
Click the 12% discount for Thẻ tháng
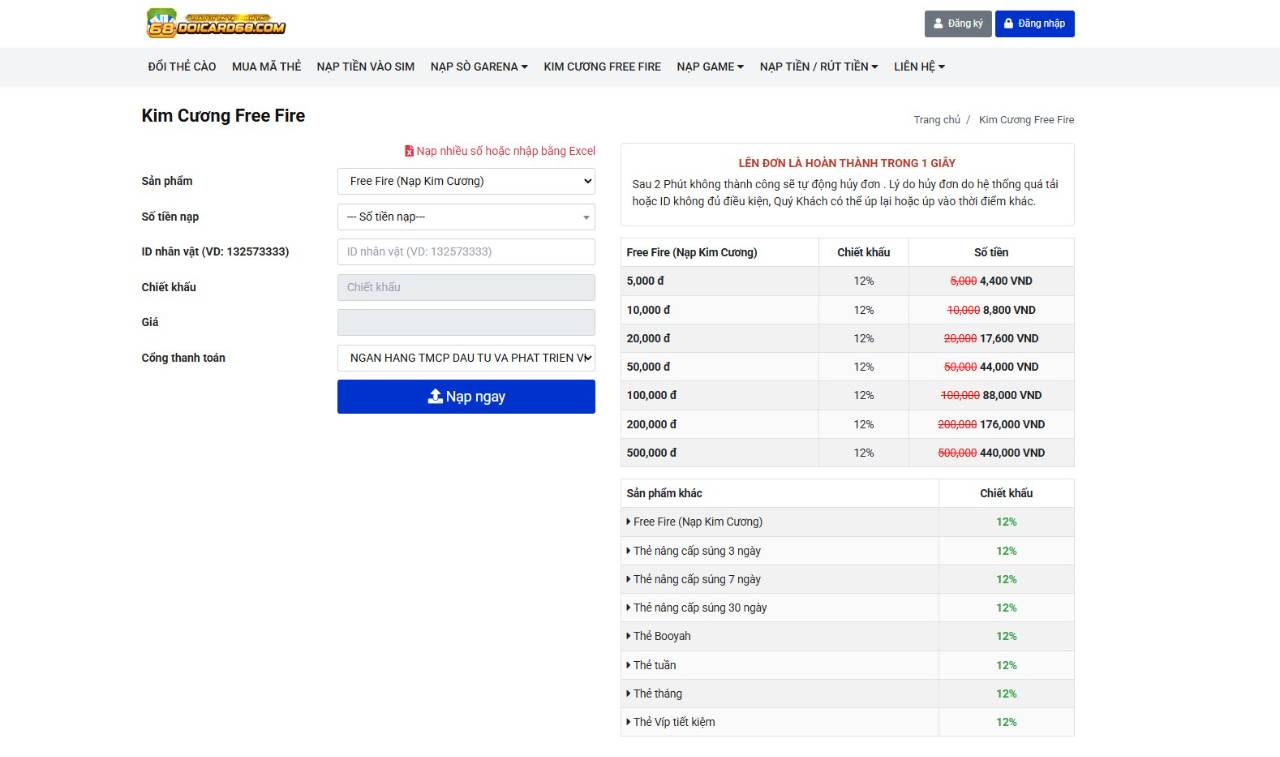(x=1006, y=694)
